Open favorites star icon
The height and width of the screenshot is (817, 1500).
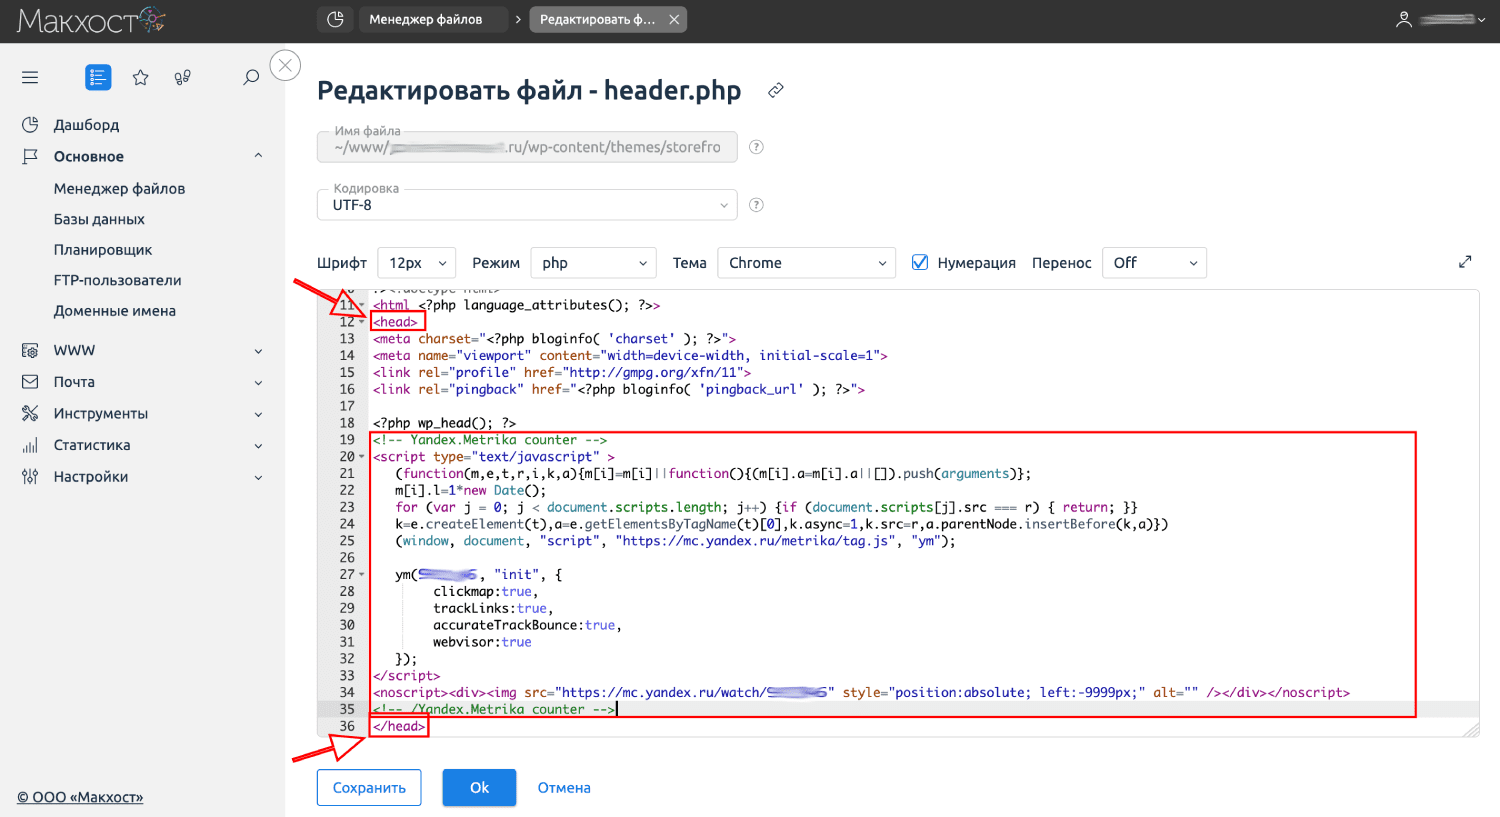141,77
